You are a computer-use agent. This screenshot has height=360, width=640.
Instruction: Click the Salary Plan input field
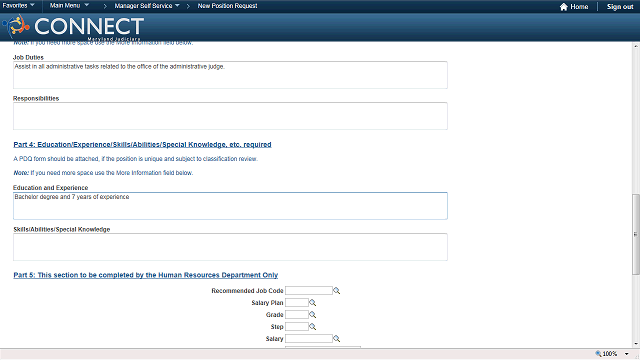[x=297, y=302]
